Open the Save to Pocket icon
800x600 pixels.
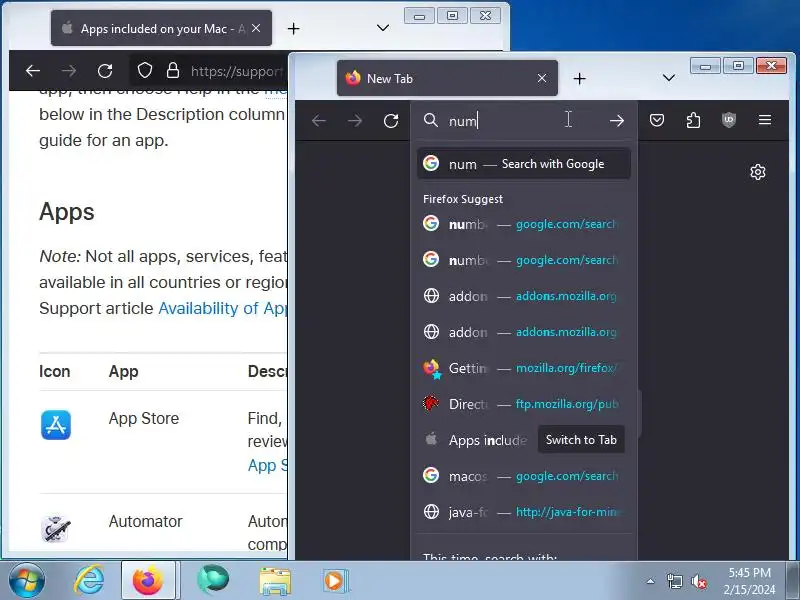[x=657, y=120]
